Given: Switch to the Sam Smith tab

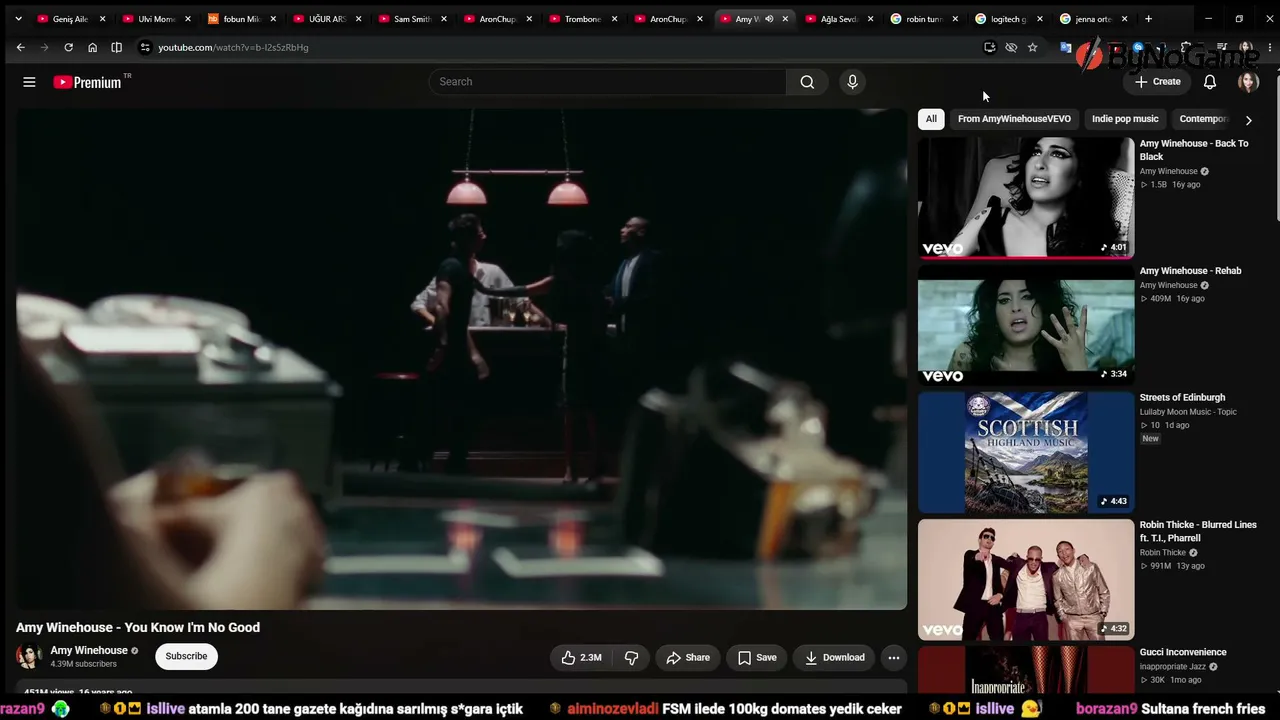Looking at the screenshot, I should pos(412,19).
